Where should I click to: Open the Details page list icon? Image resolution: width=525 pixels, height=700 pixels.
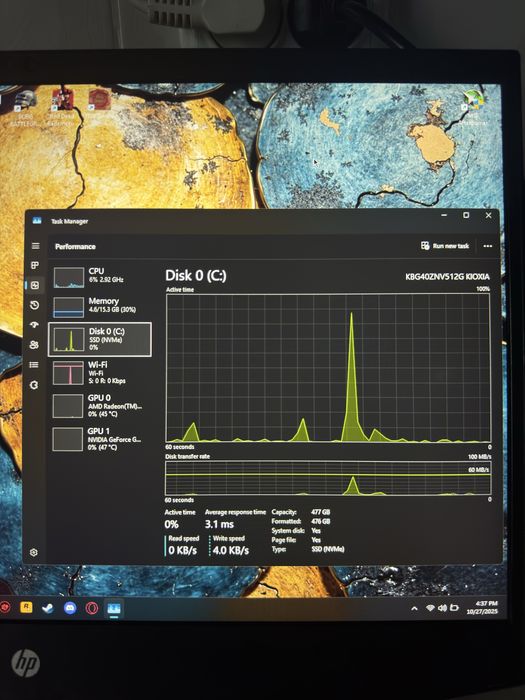click(34, 365)
